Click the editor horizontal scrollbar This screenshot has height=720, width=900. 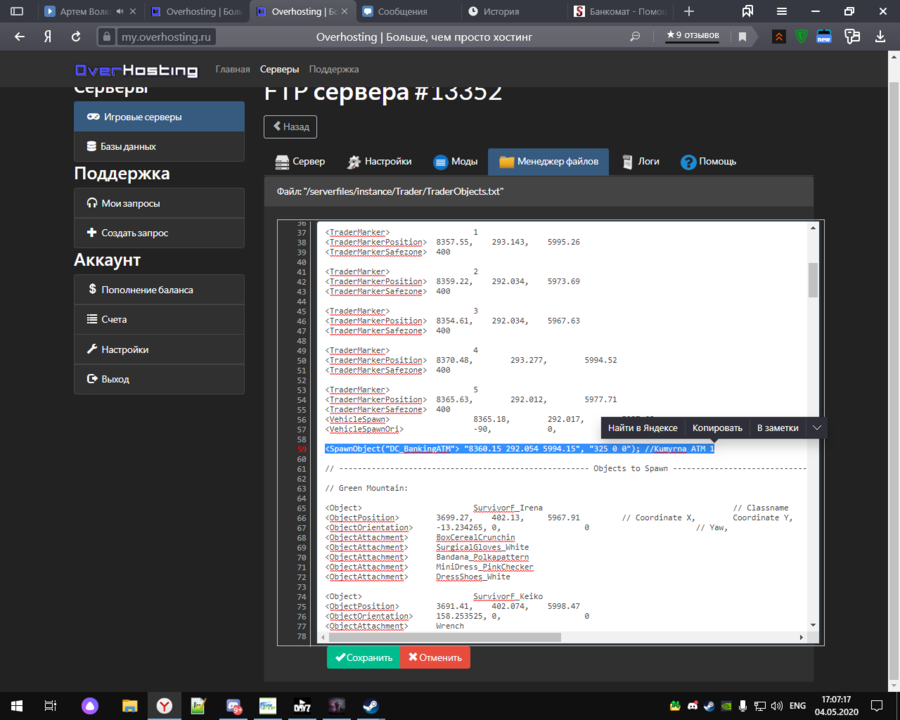click(445, 637)
